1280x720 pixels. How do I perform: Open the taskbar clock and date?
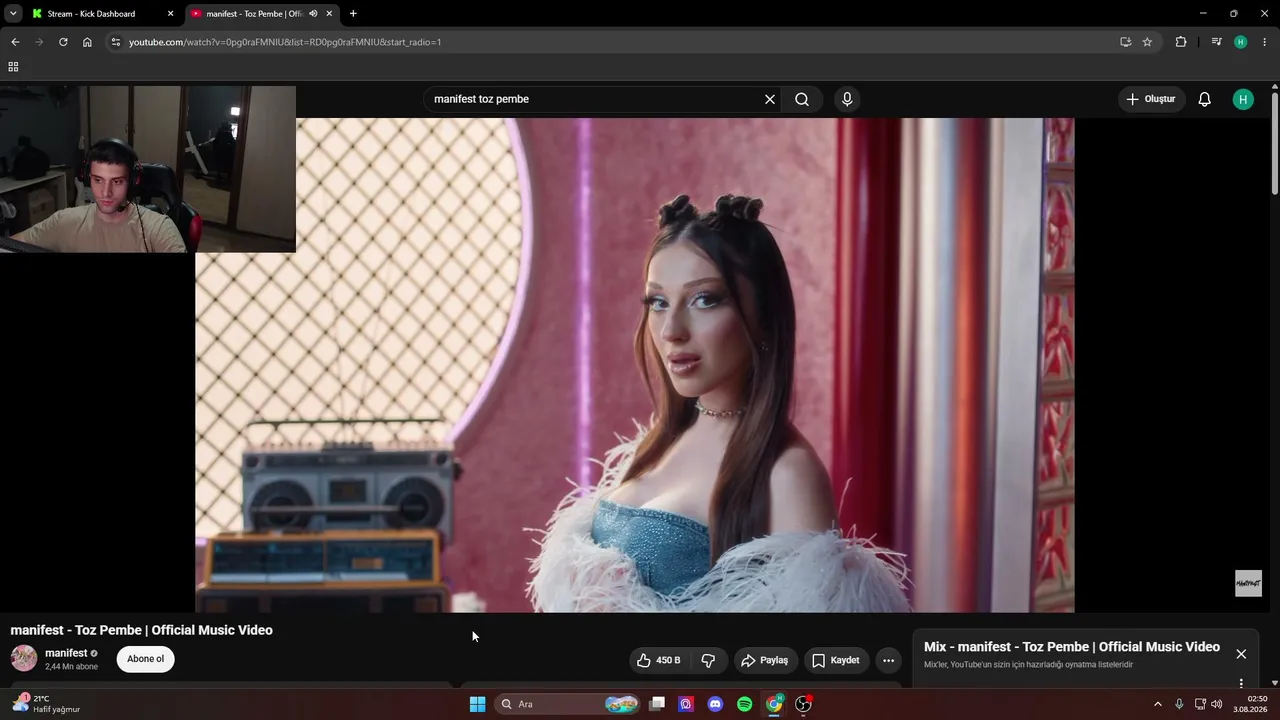click(1250, 704)
